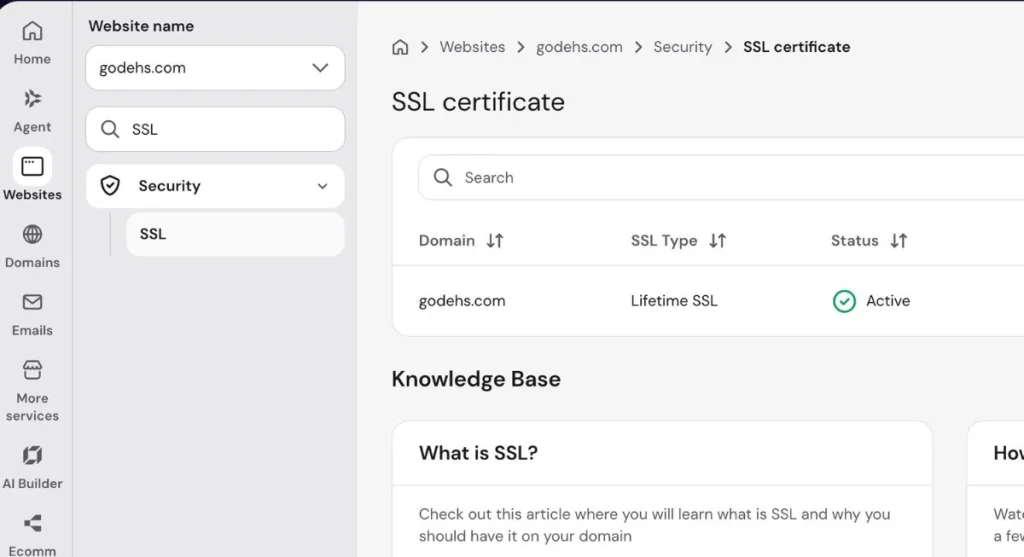Sort the table by SSL Type
Image resolution: width=1024 pixels, height=557 pixels.
(718, 241)
